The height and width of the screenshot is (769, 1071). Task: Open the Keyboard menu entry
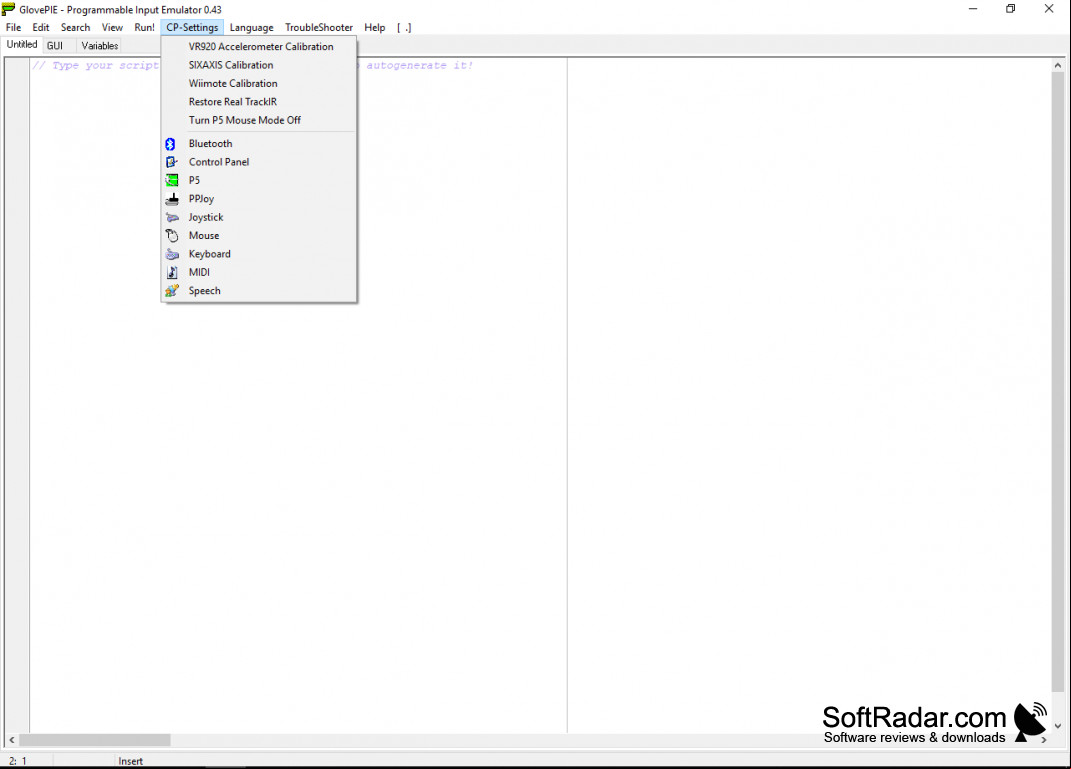[260, 254]
